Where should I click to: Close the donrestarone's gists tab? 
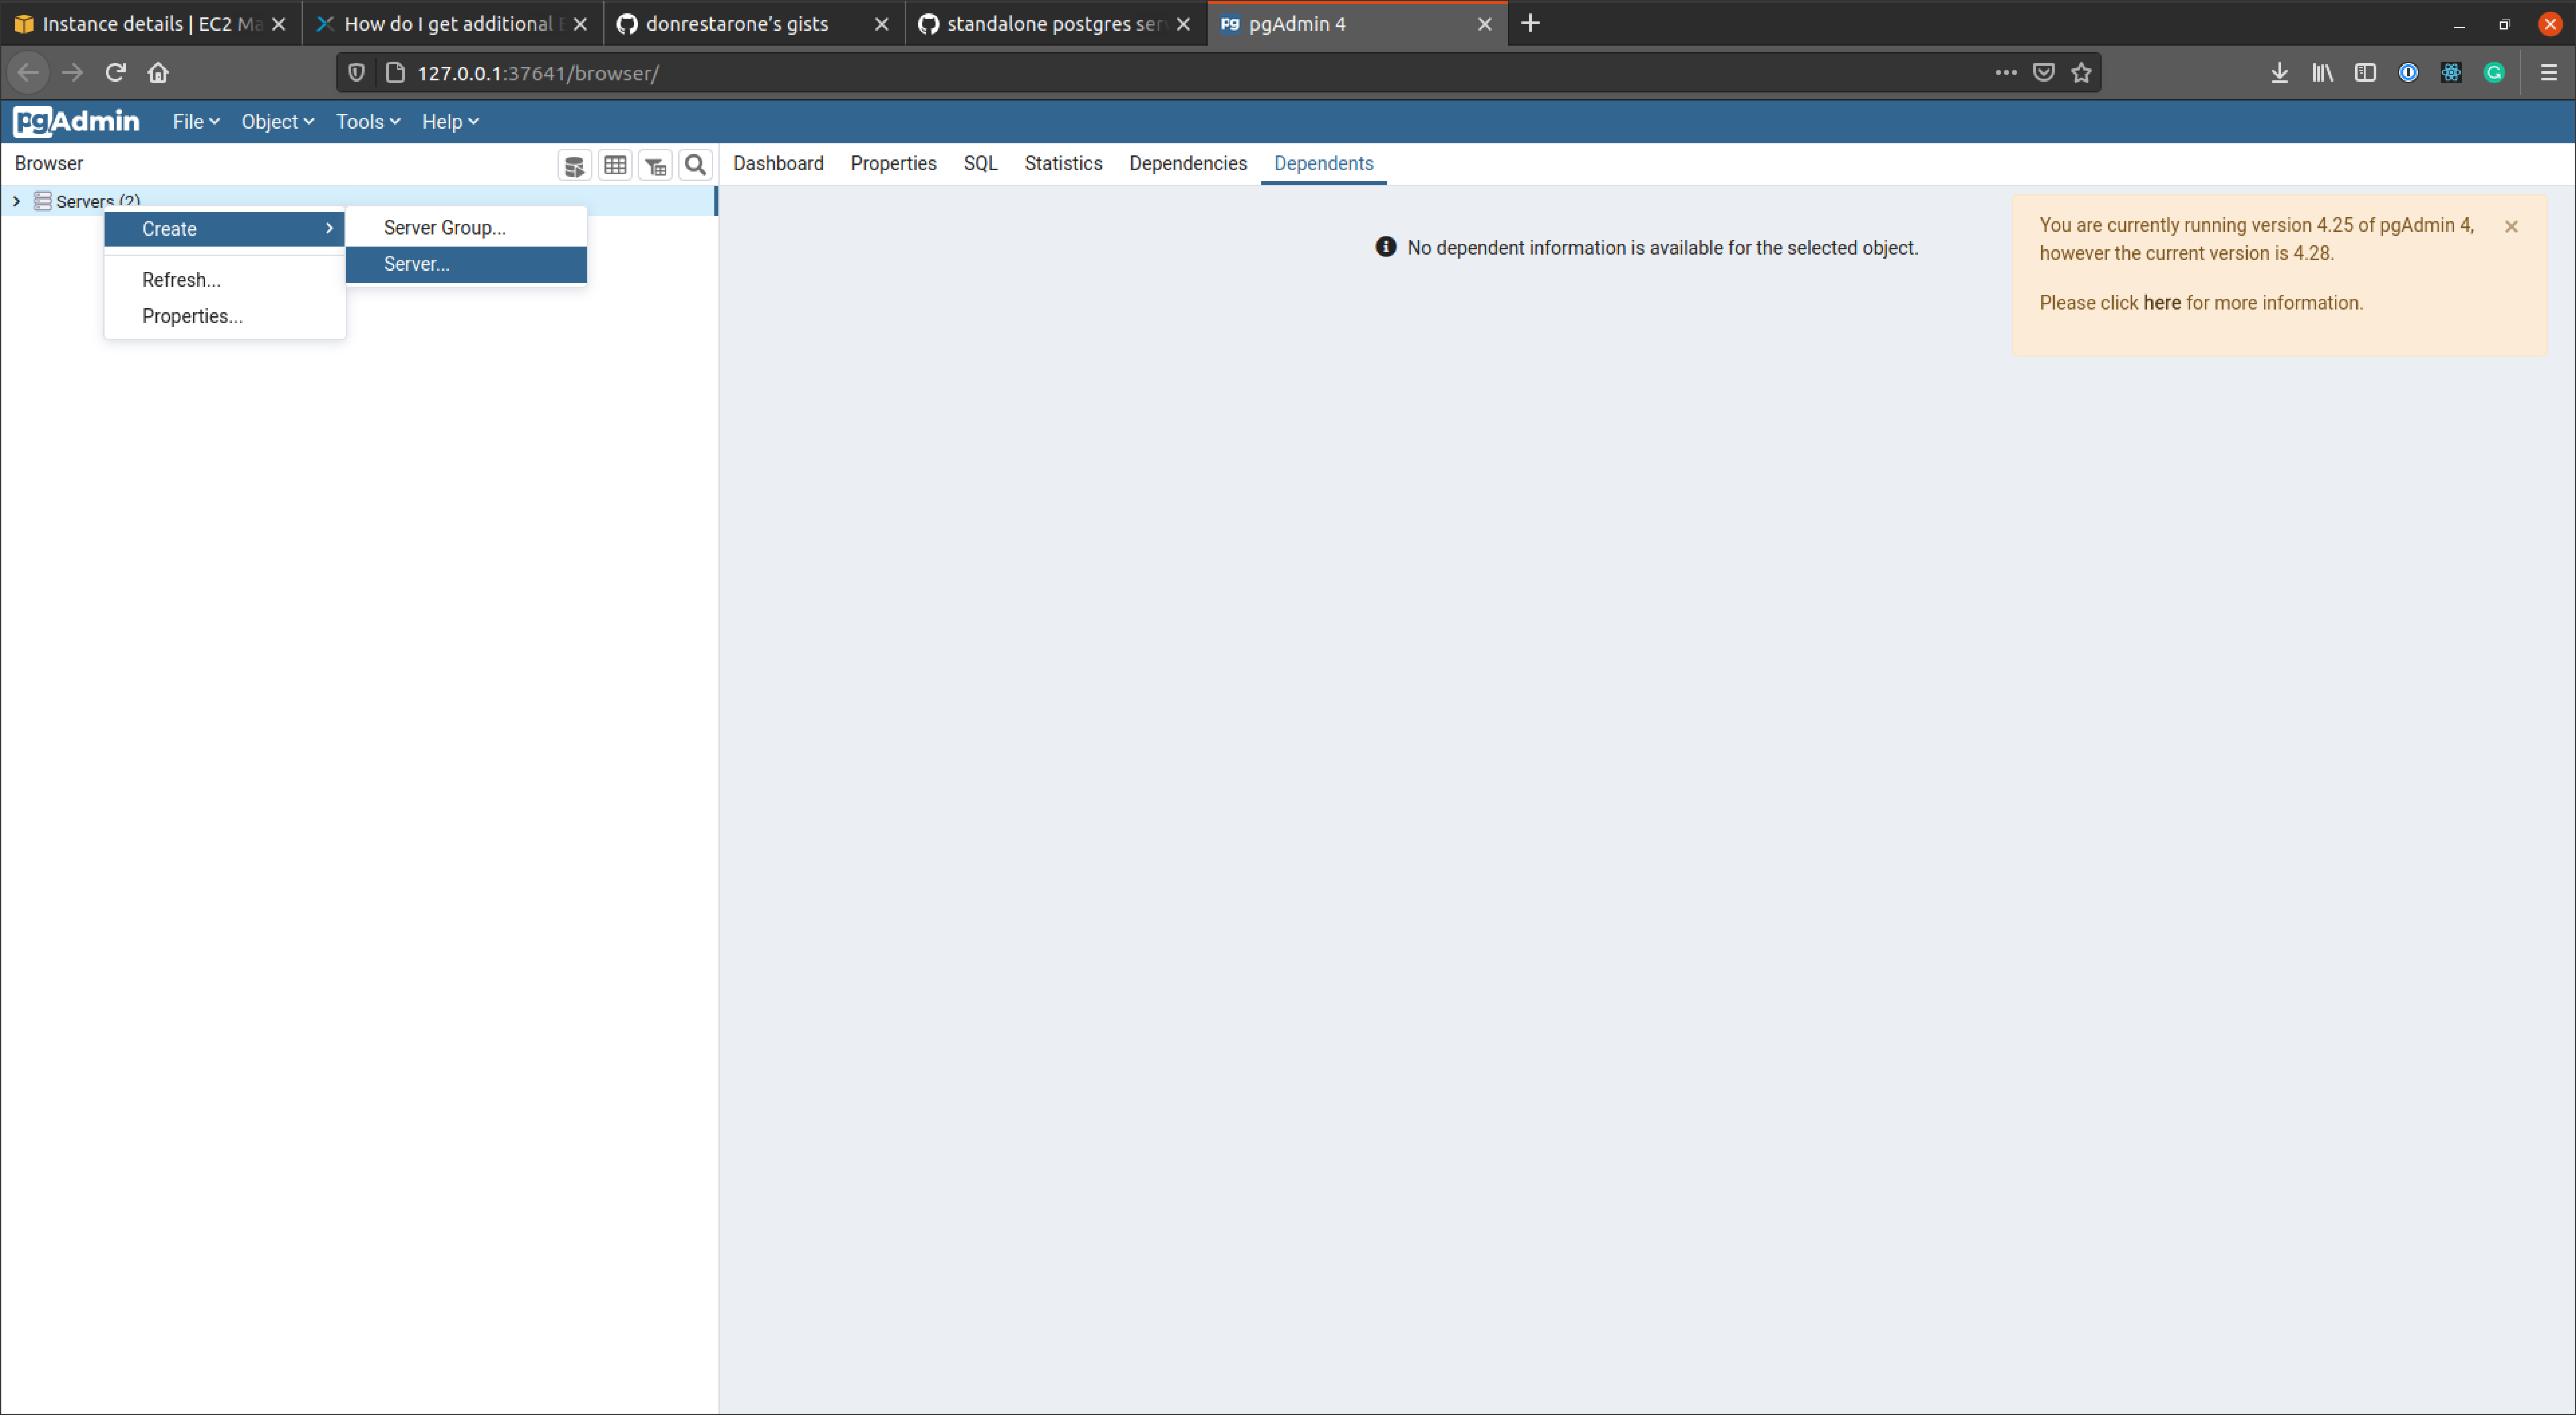pyautogui.click(x=881, y=24)
